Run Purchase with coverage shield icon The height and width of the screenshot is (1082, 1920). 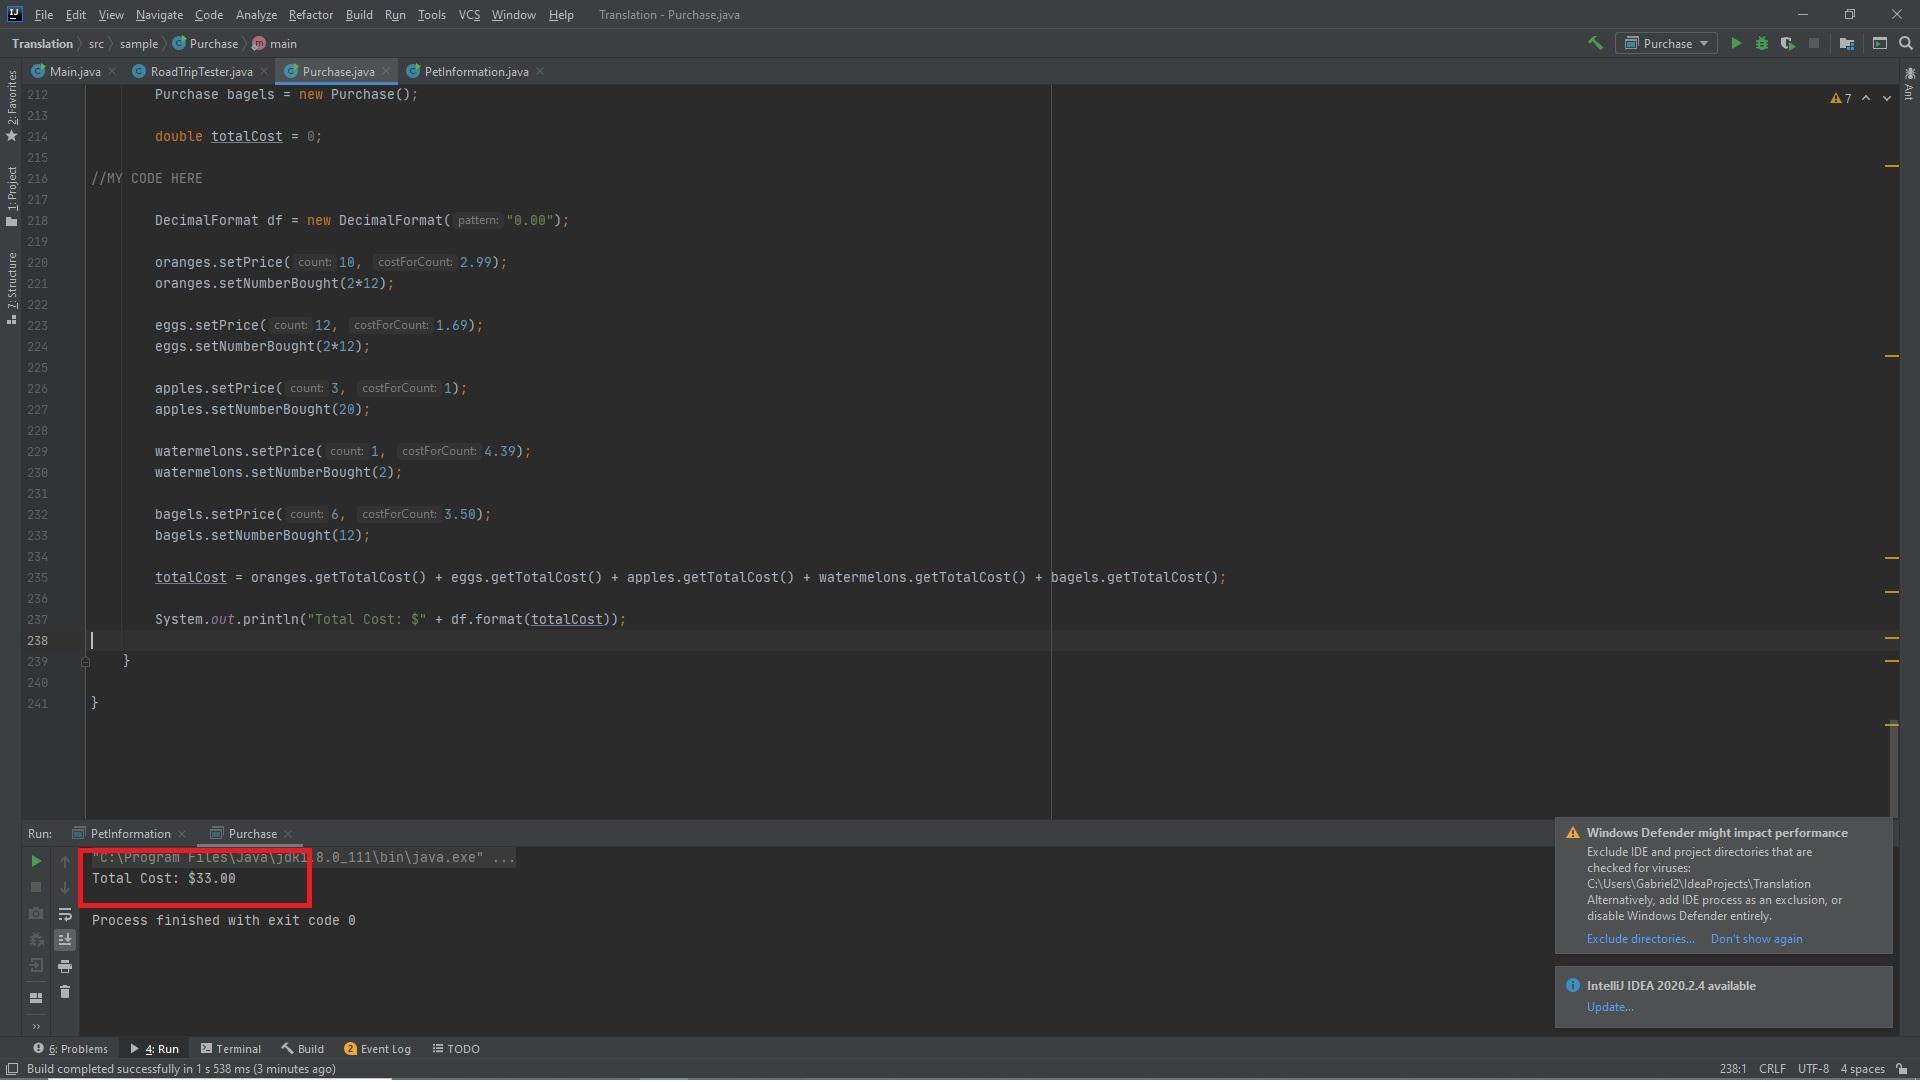click(1787, 43)
